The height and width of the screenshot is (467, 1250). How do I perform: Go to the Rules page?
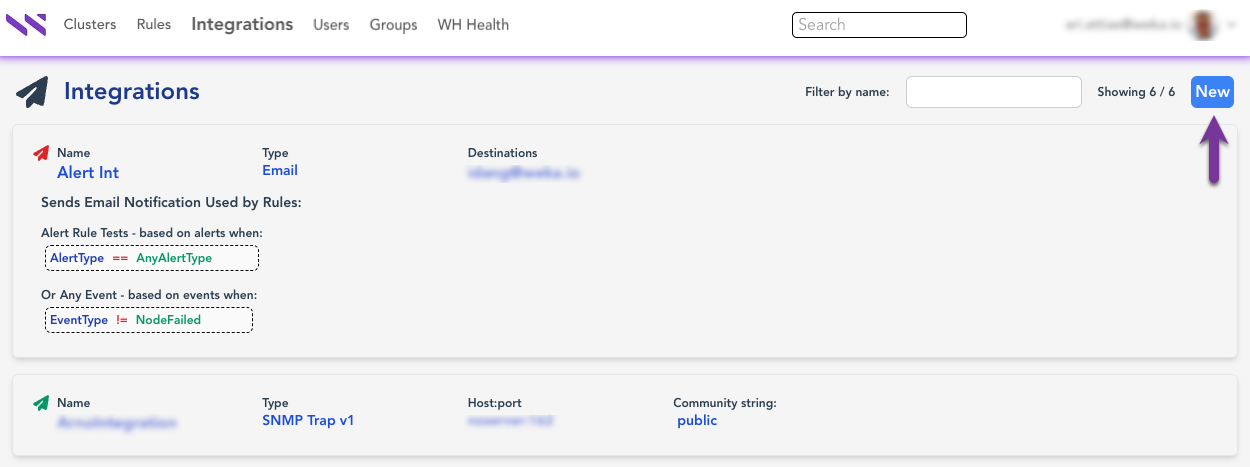154,24
